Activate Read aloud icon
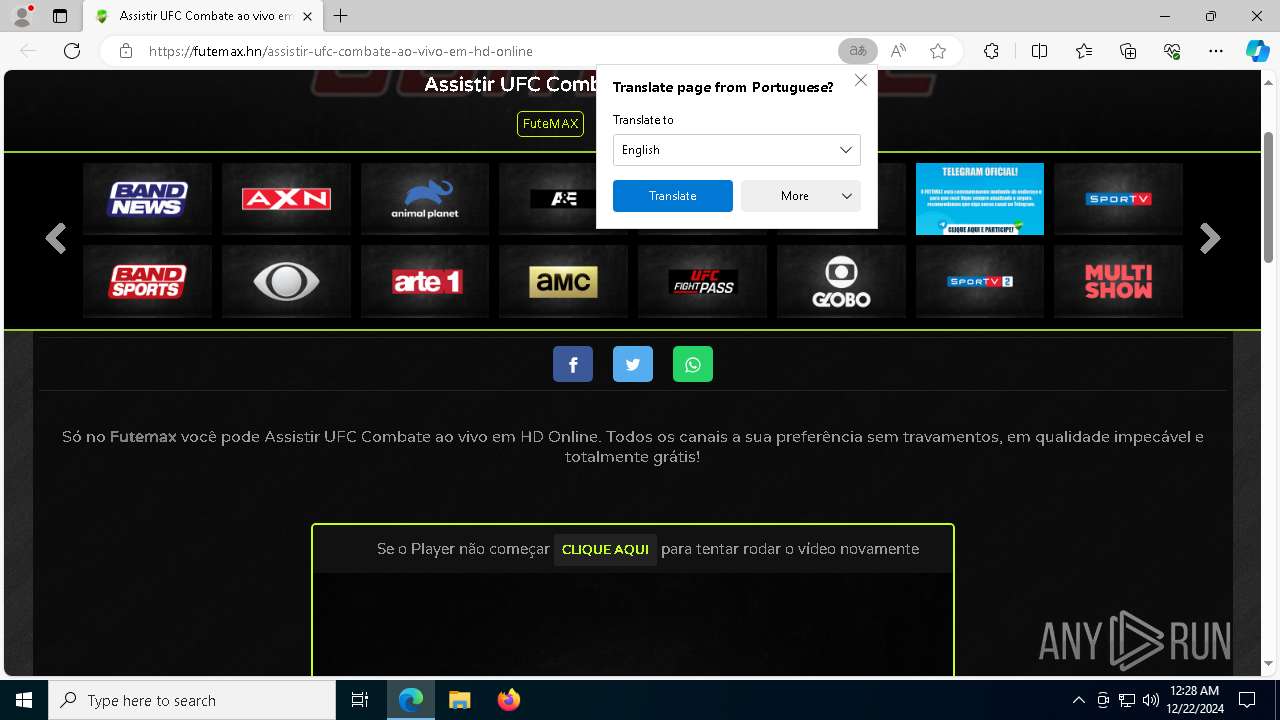The image size is (1280, 720). point(898,51)
